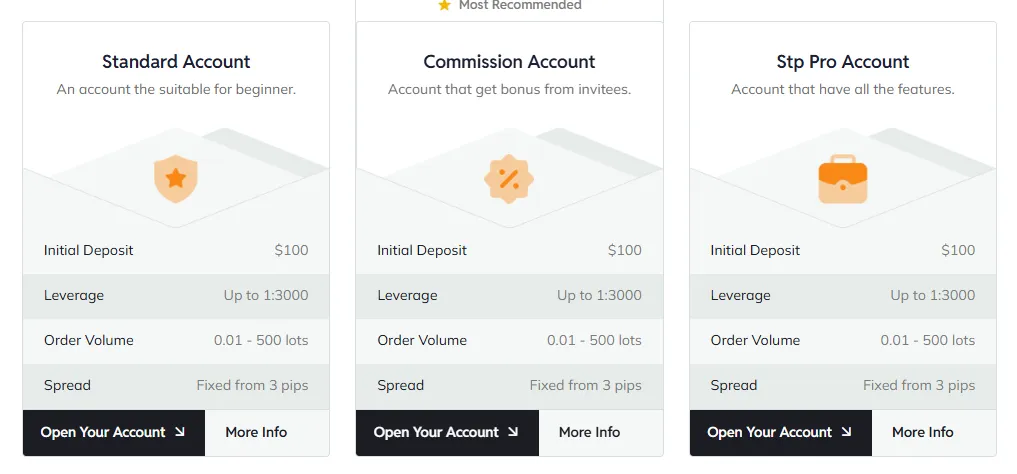Click the Stp Pro Account Order Volume row
The width and height of the screenshot is (1017, 474).
(842, 340)
